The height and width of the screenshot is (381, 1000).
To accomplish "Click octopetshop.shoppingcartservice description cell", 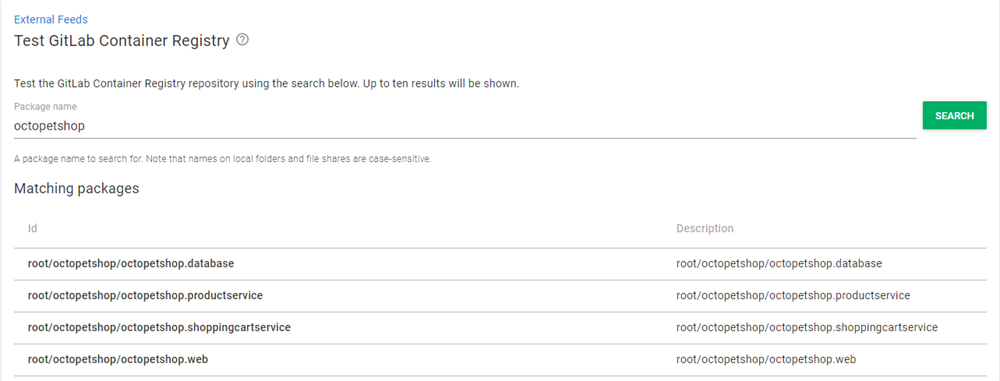I will (807, 327).
